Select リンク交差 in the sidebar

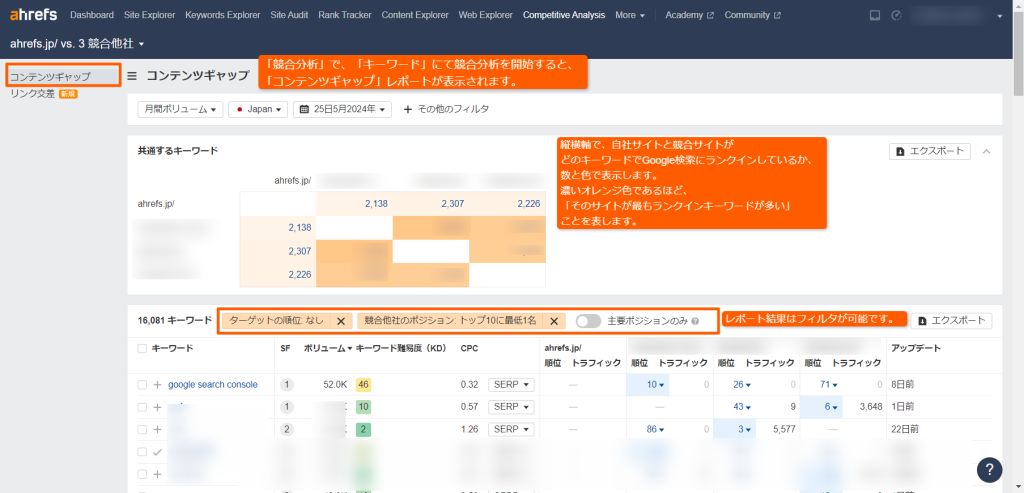tap(33, 94)
